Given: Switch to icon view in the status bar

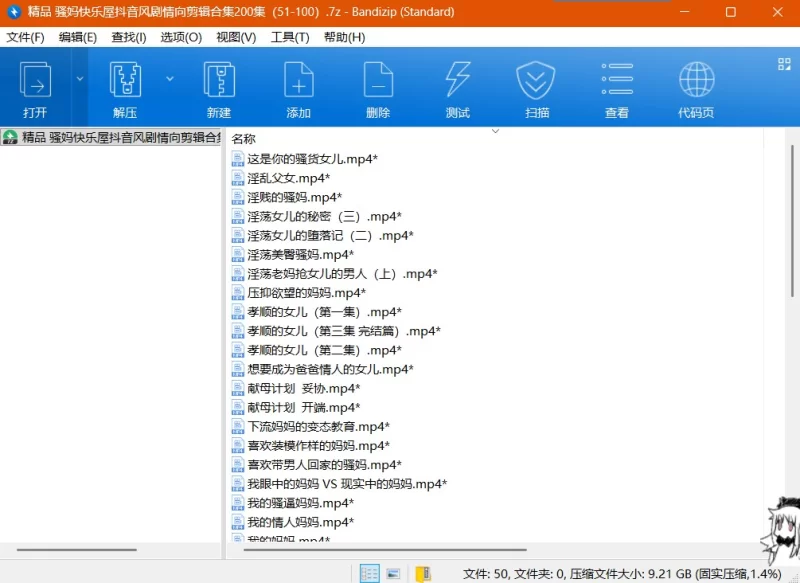Looking at the screenshot, I should pyautogui.click(x=393, y=574).
